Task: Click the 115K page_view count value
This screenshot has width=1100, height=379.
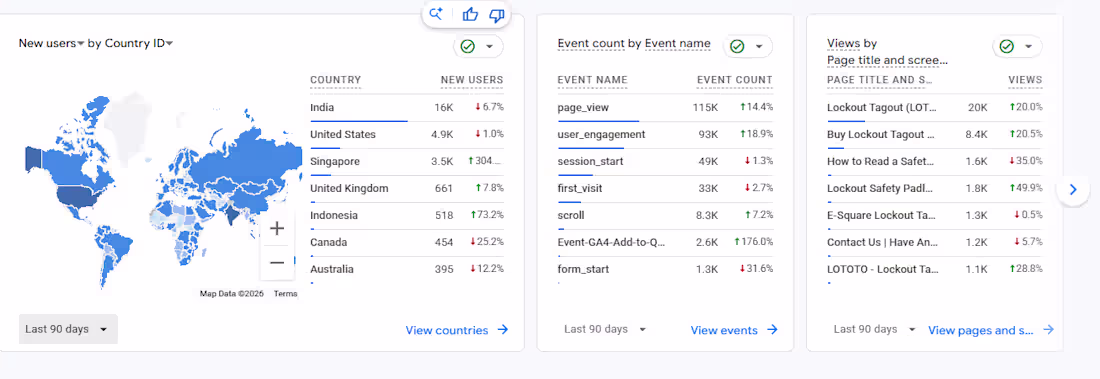Action: (705, 108)
